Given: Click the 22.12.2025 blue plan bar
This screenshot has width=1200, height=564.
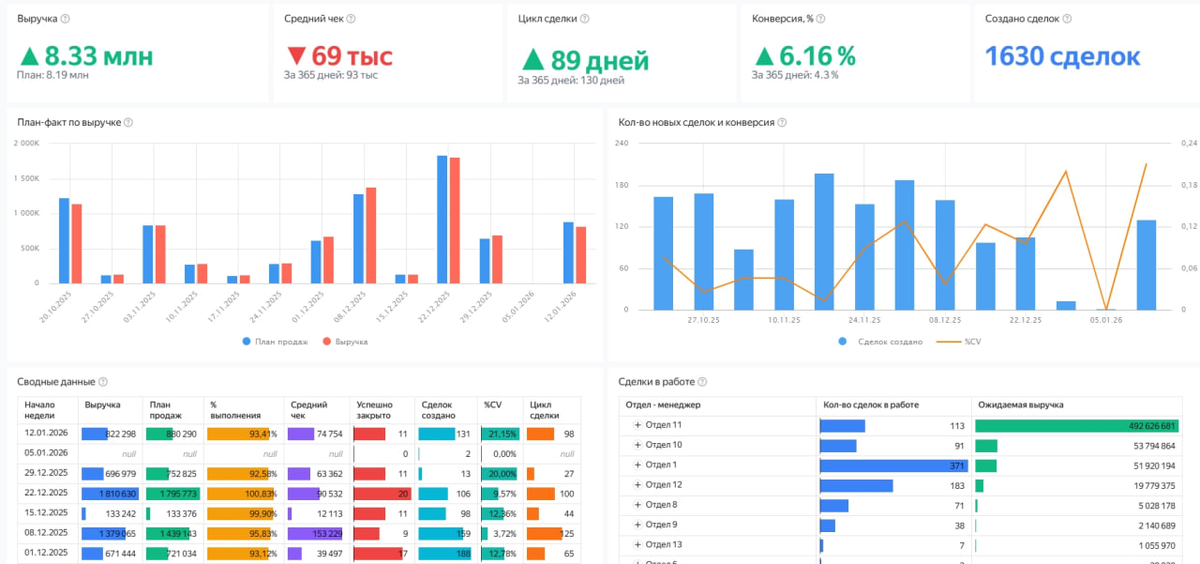Looking at the screenshot, I should click(442, 220).
